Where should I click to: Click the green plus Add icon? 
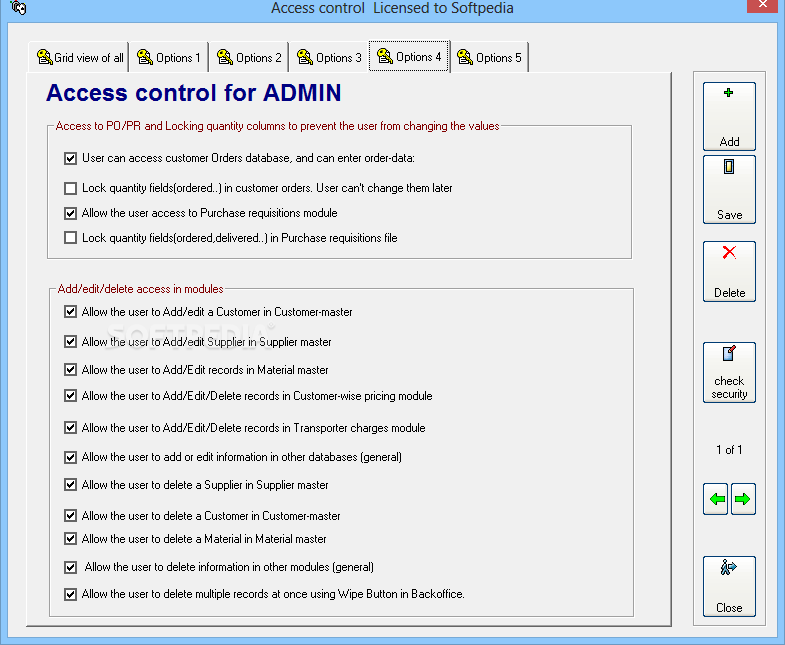pos(728,93)
